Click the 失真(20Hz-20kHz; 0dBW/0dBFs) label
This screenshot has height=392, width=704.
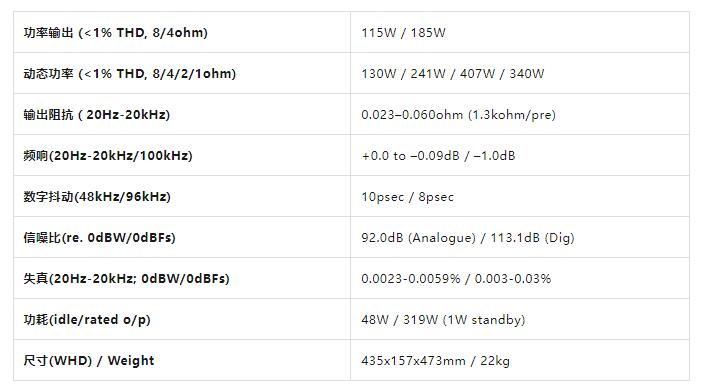(126, 278)
